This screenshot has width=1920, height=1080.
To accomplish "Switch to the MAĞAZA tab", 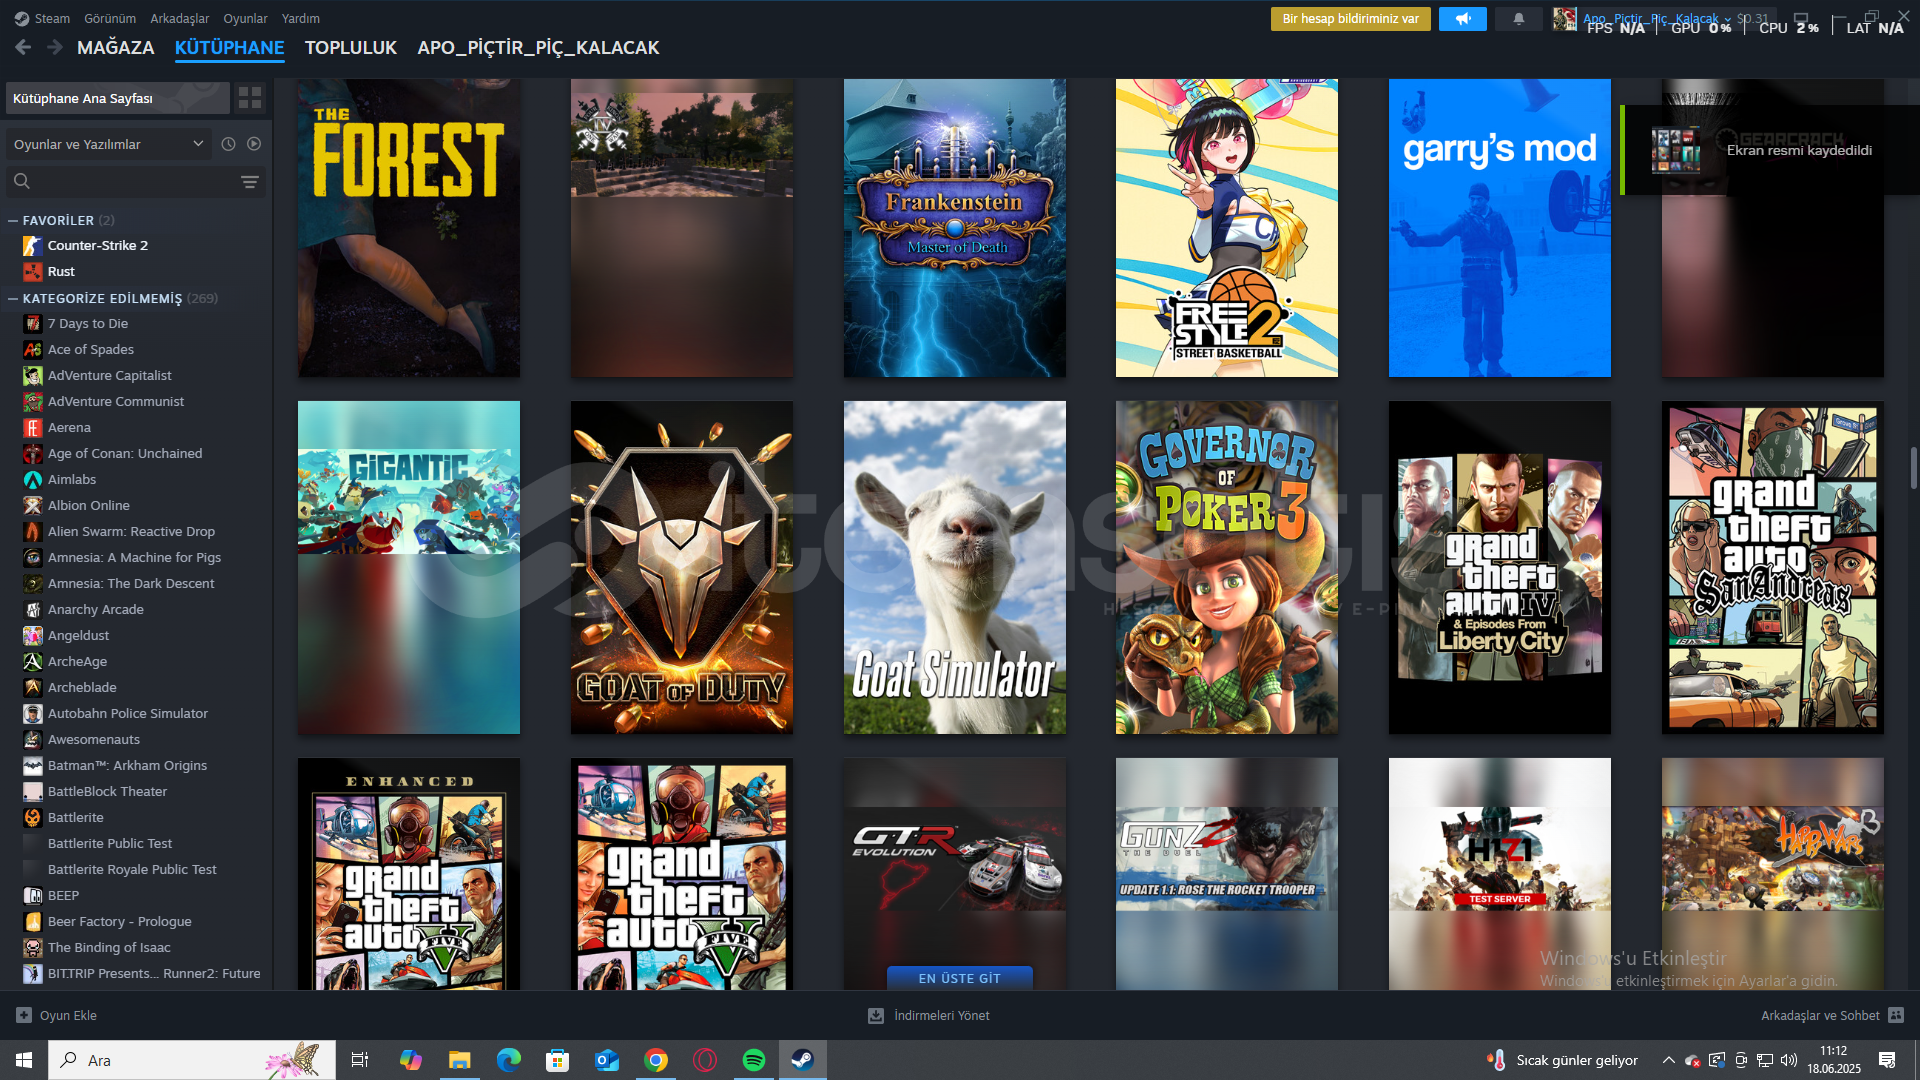I will coord(116,48).
